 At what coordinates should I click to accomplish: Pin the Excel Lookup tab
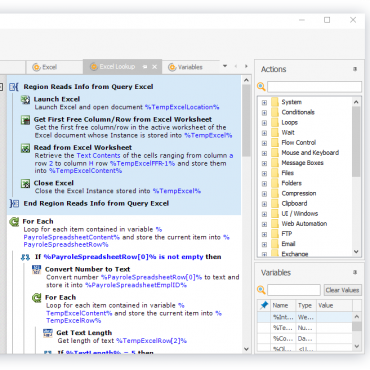(x=145, y=67)
